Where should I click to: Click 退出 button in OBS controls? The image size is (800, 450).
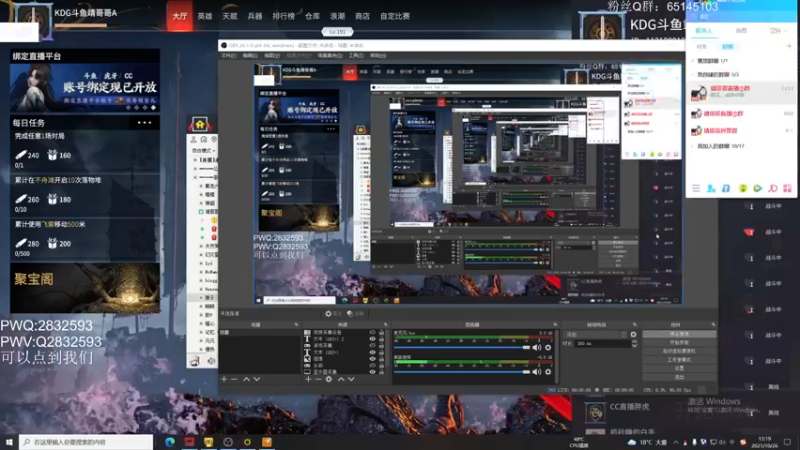coord(679,377)
